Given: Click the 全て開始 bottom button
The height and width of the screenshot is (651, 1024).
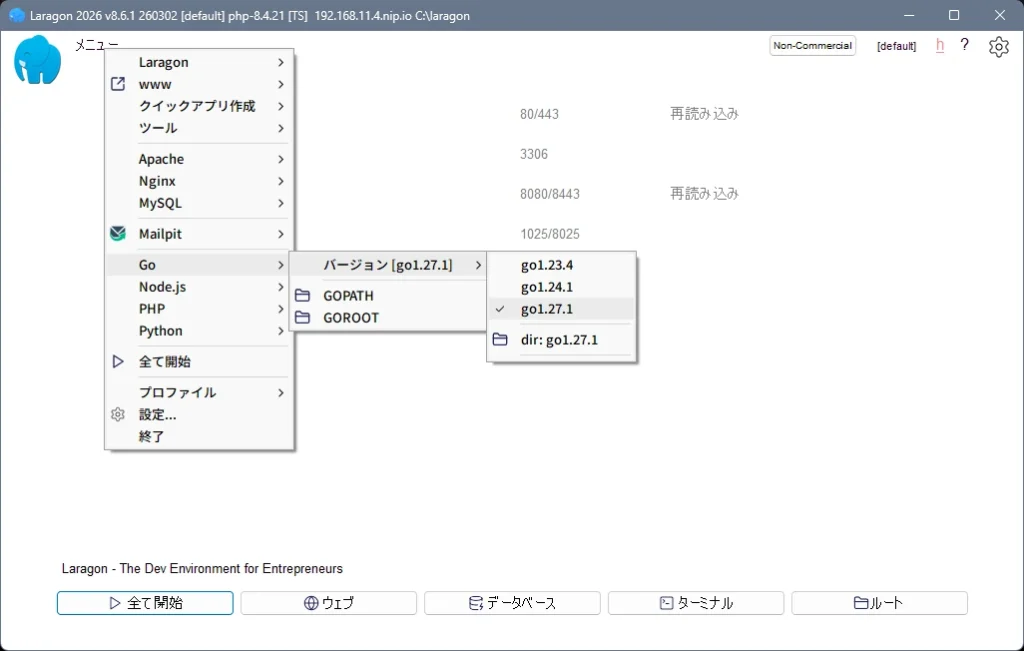Looking at the screenshot, I should (x=145, y=603).
